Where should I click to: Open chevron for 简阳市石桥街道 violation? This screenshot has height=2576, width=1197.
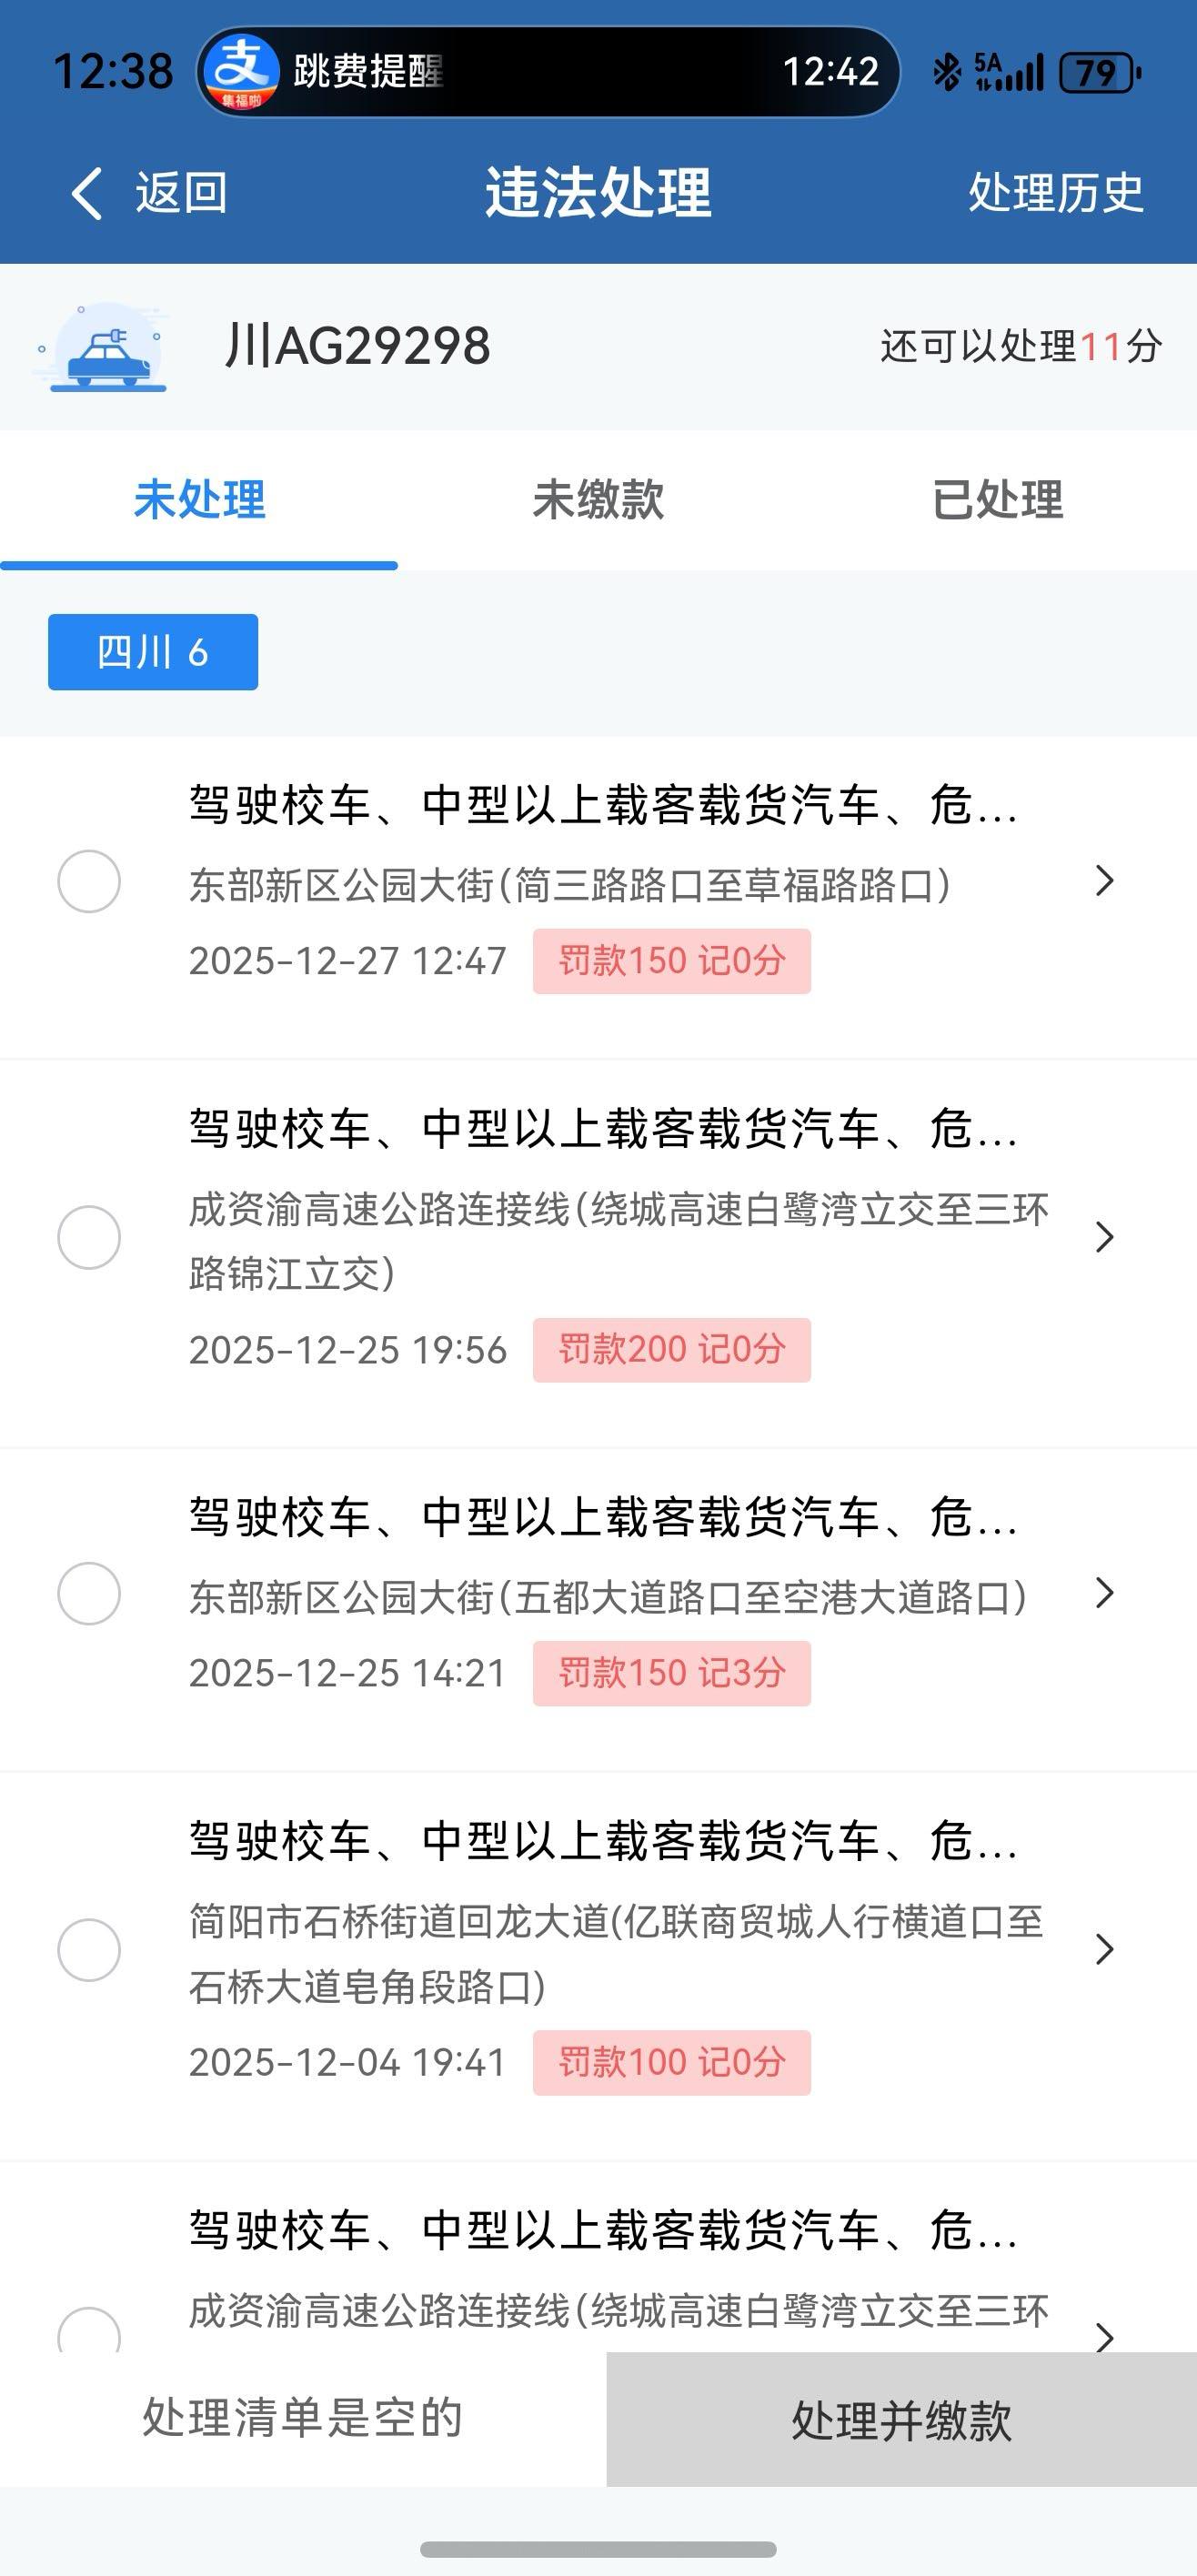tap(1104, 1949)
